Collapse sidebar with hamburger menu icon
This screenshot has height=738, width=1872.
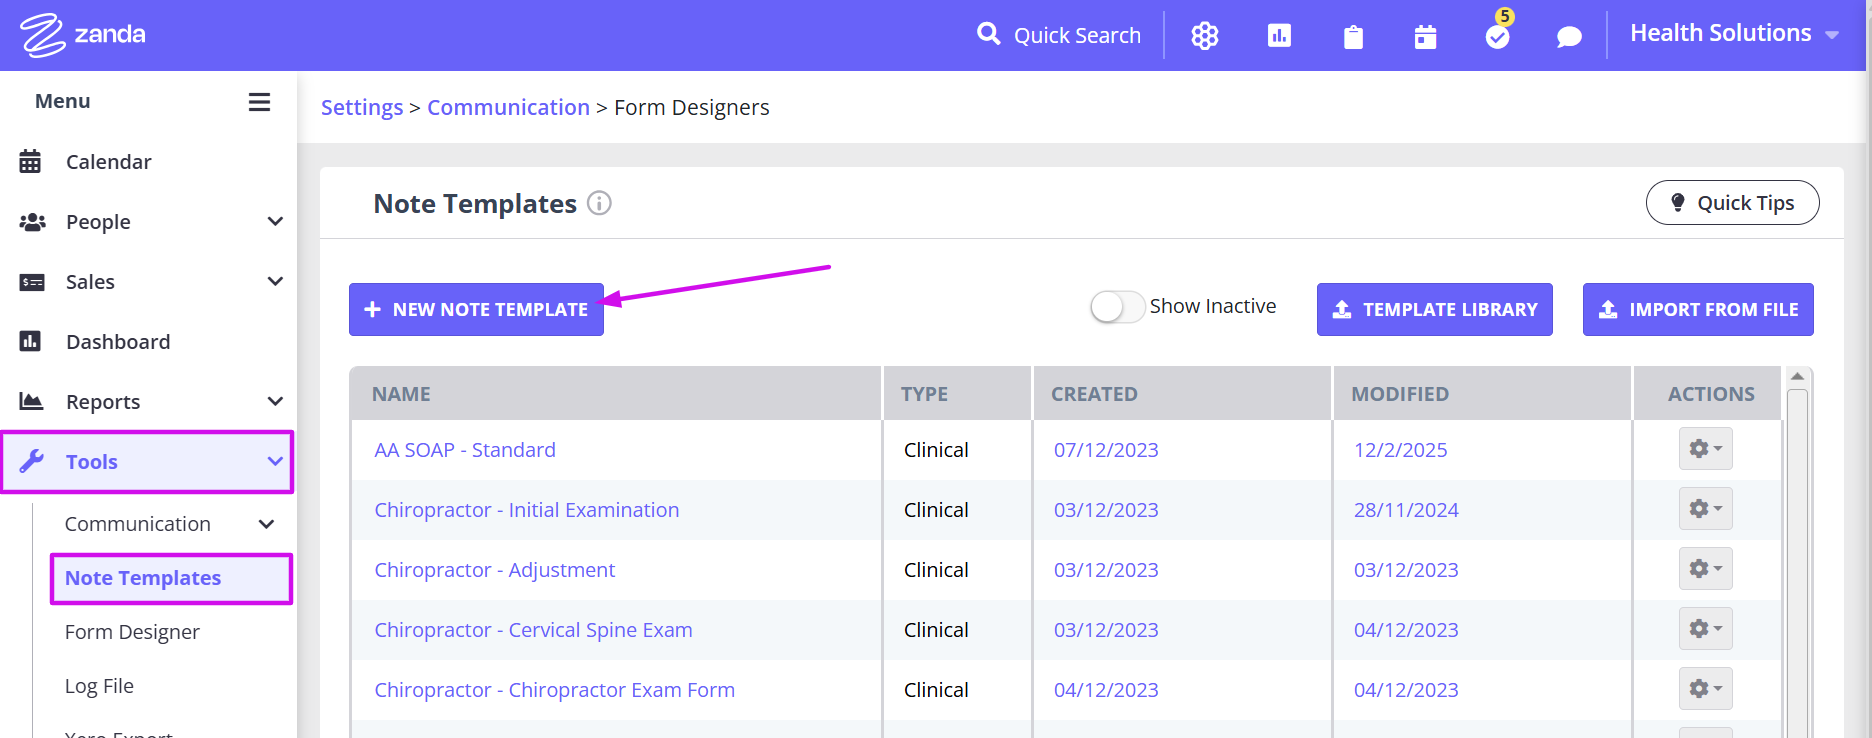click(x=259, y=102)
